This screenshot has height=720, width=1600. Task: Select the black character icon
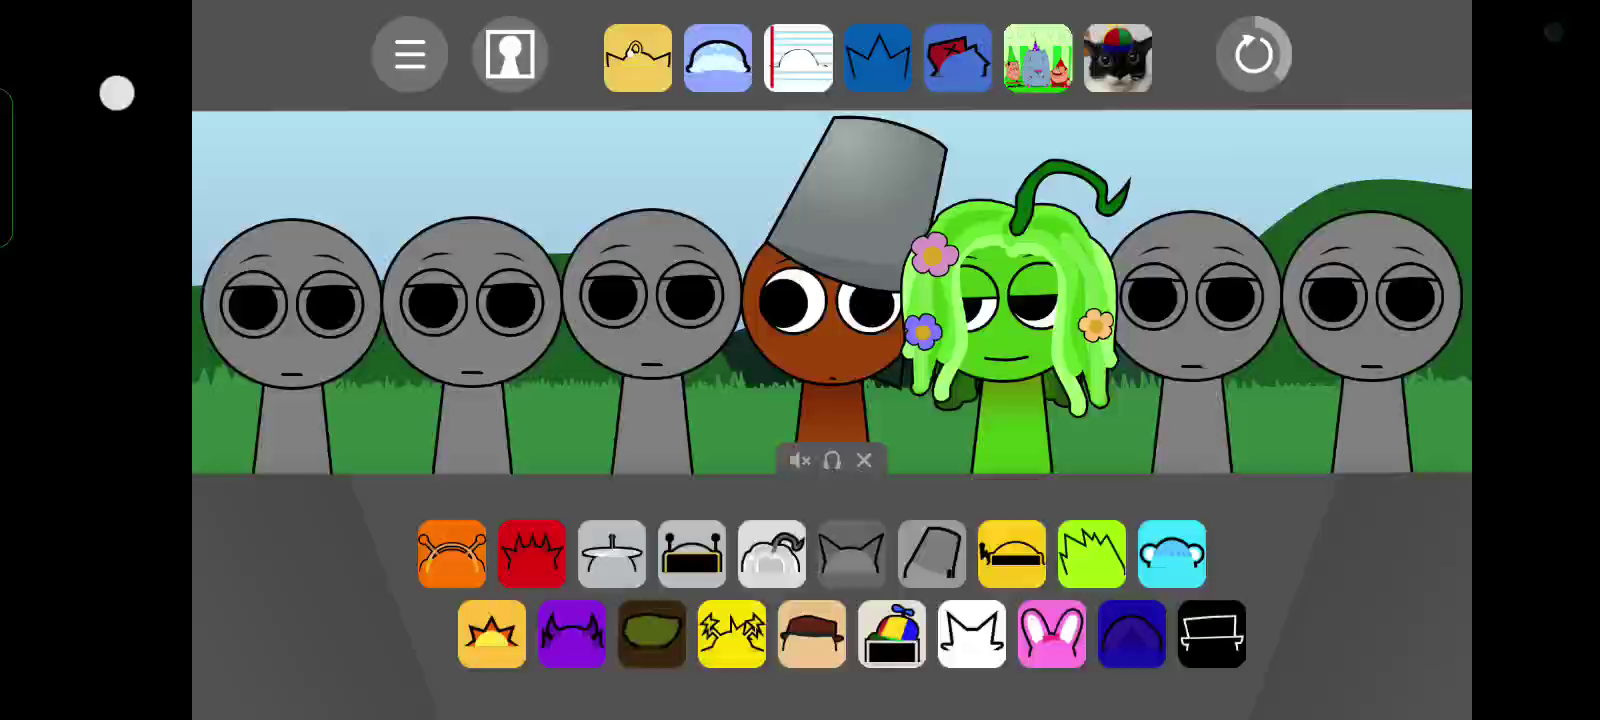pyautogui.click(x=1212, y=634)
